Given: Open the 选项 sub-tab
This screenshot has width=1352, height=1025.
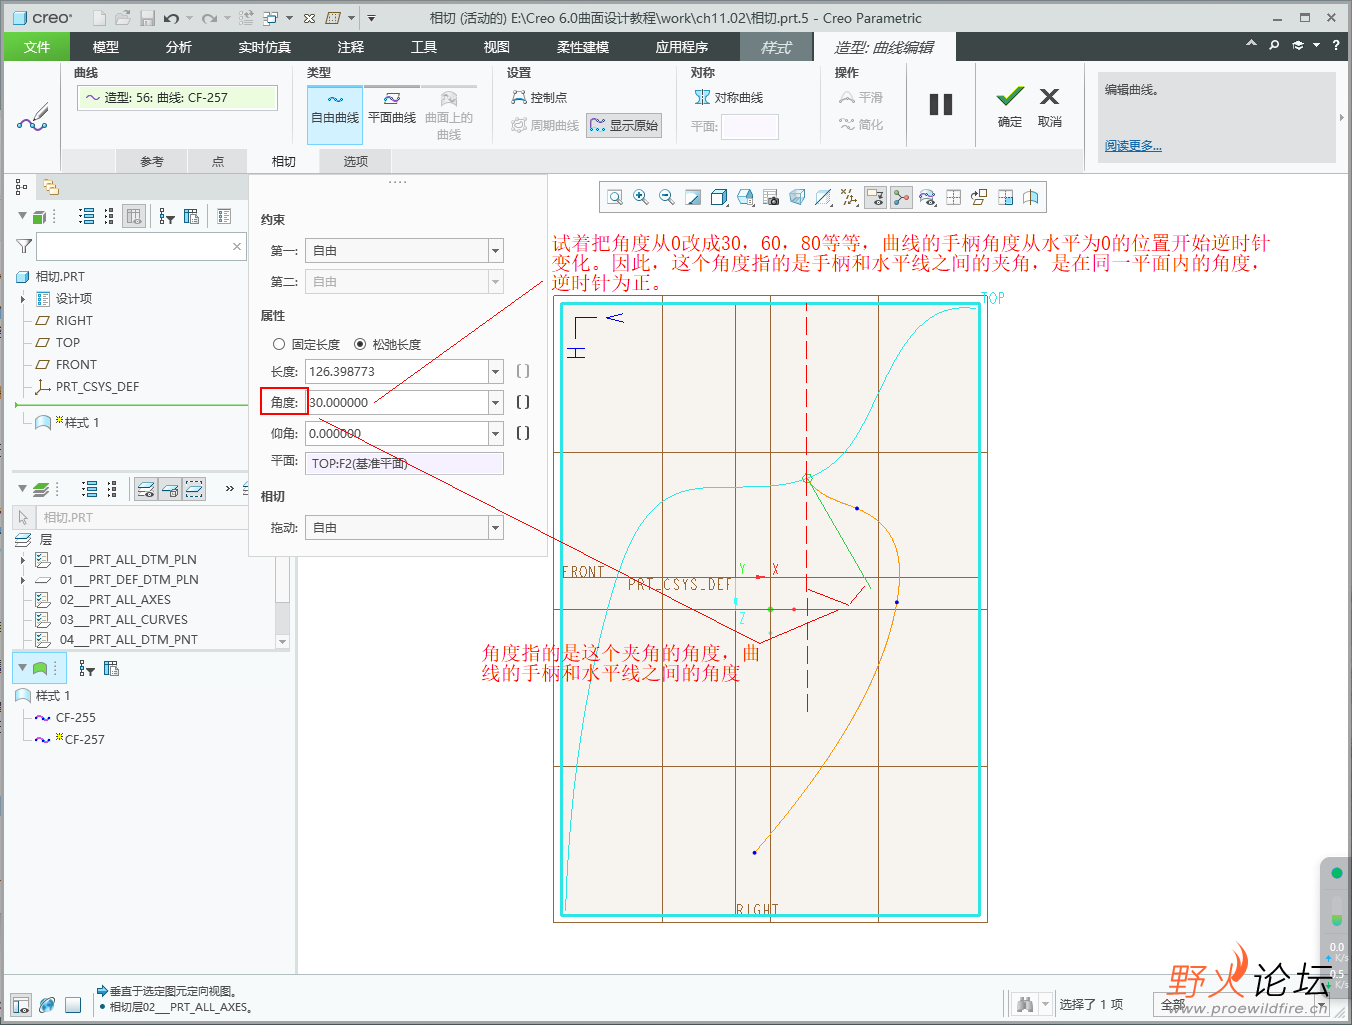Looking at the screenshot, I should [356, 161].
